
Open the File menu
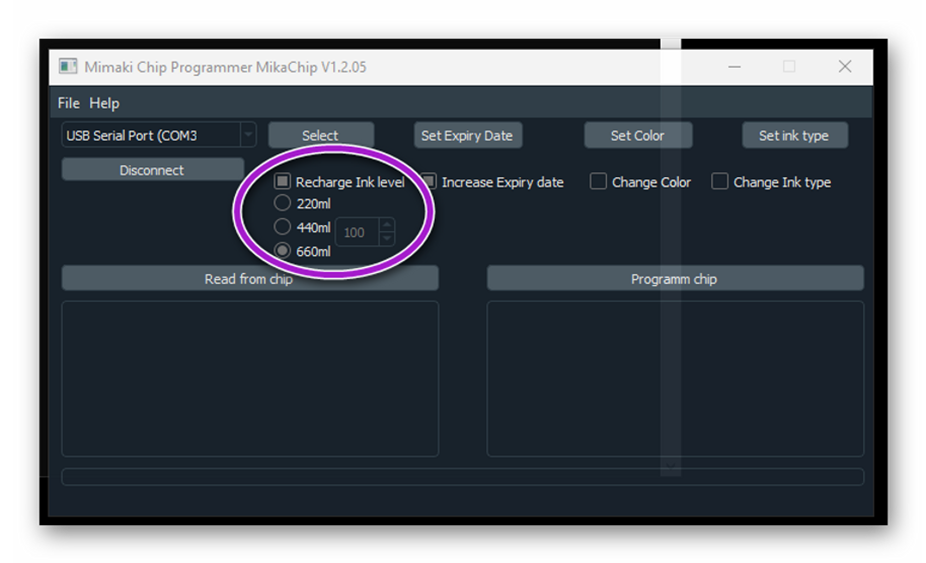coord(69,103)
